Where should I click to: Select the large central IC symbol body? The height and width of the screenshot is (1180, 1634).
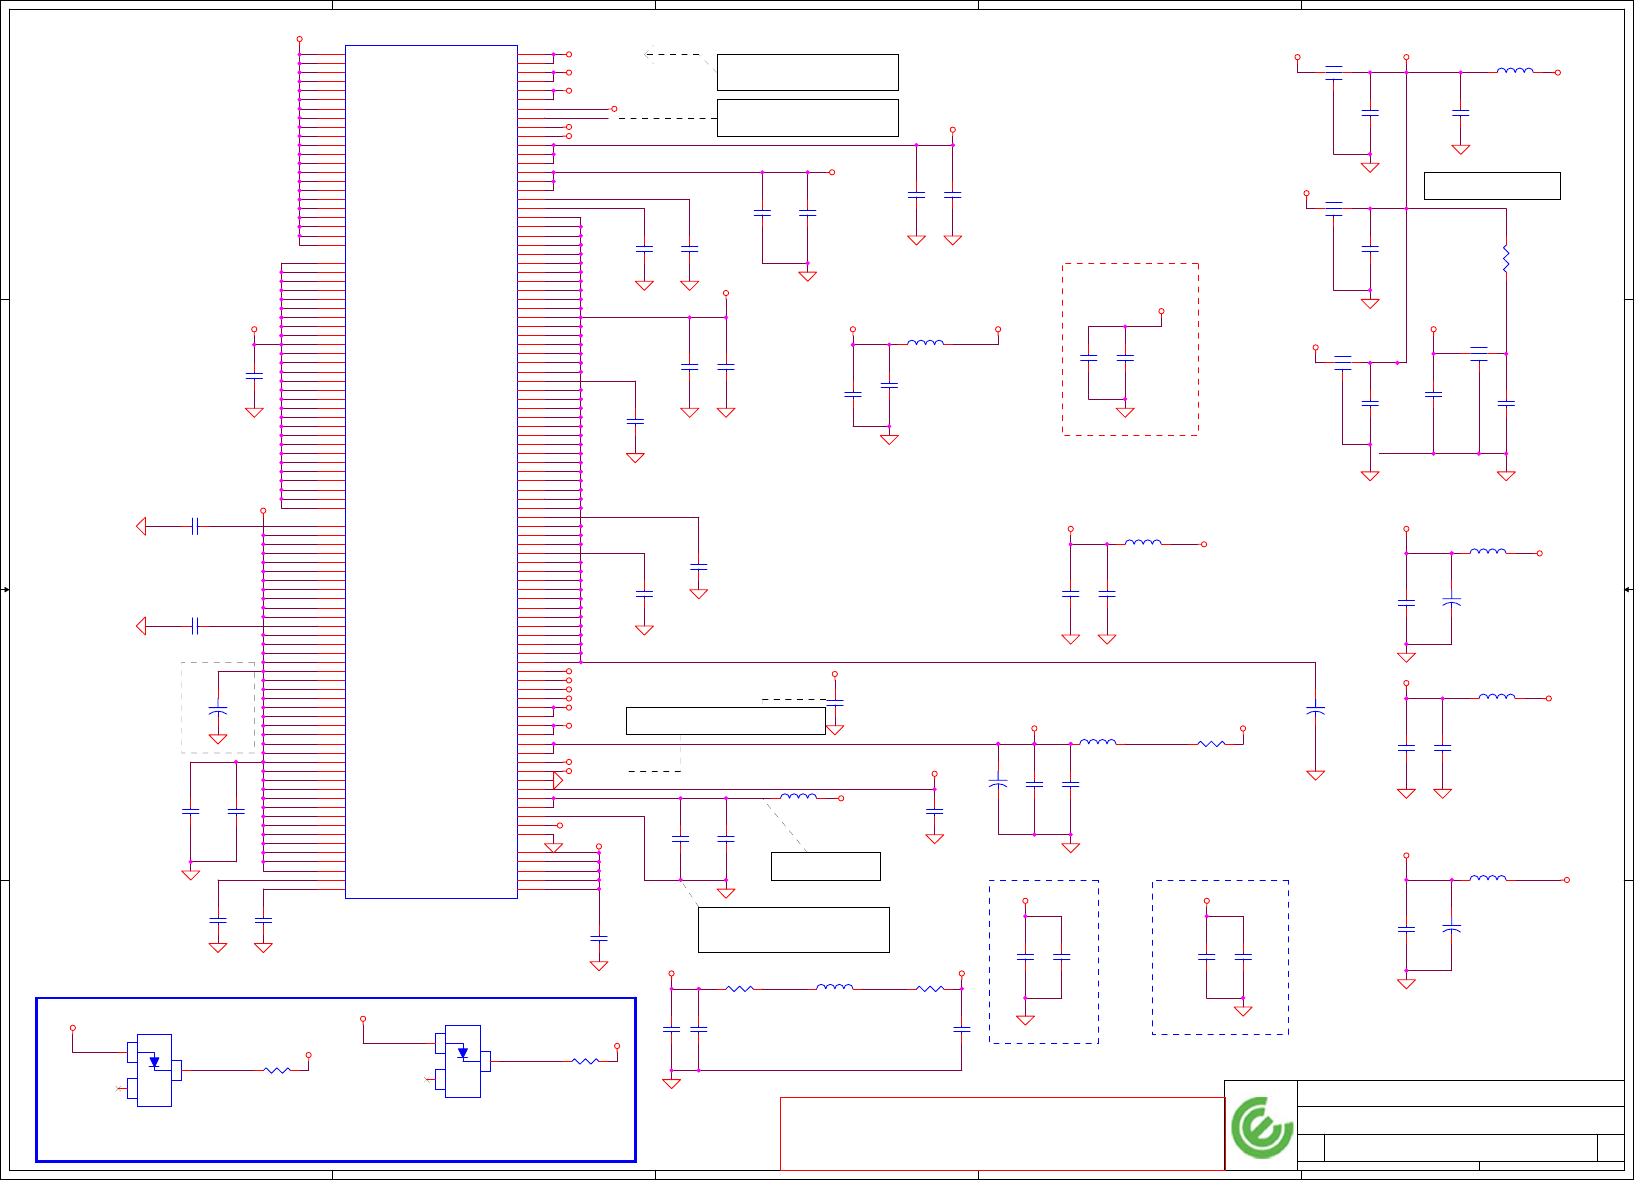(x=431, y=471)
